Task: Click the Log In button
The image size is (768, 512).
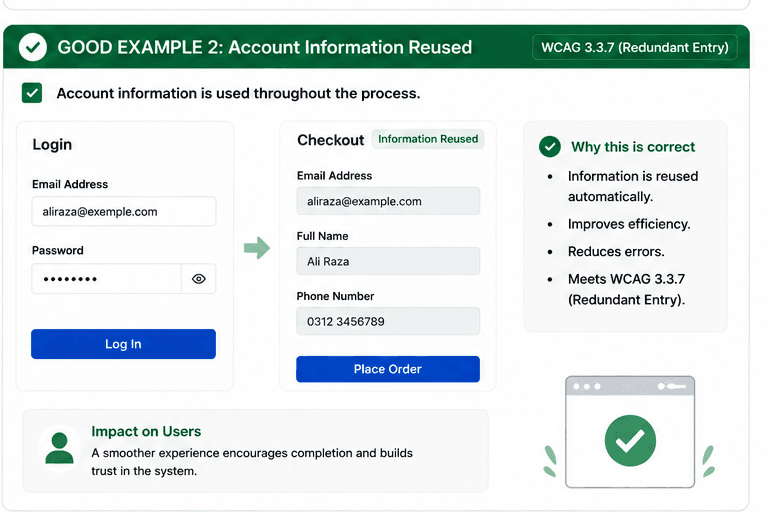Action: point(123,344)
